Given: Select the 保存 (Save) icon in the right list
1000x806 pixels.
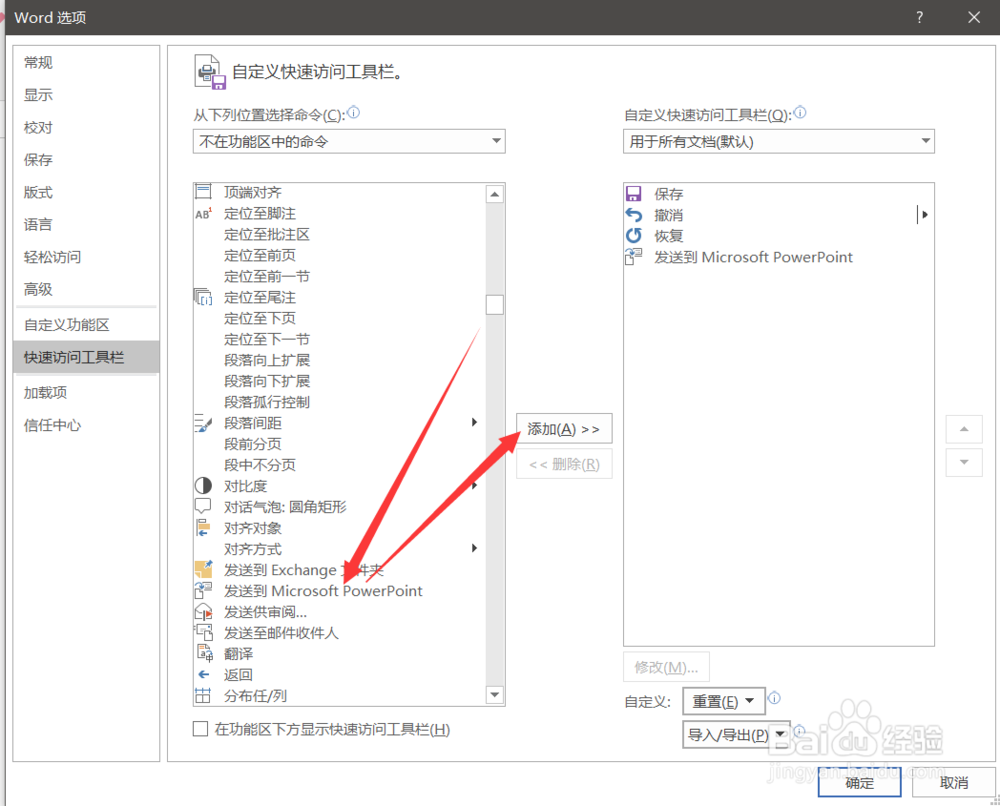Looking at the screenshot, I should (632, 193).
